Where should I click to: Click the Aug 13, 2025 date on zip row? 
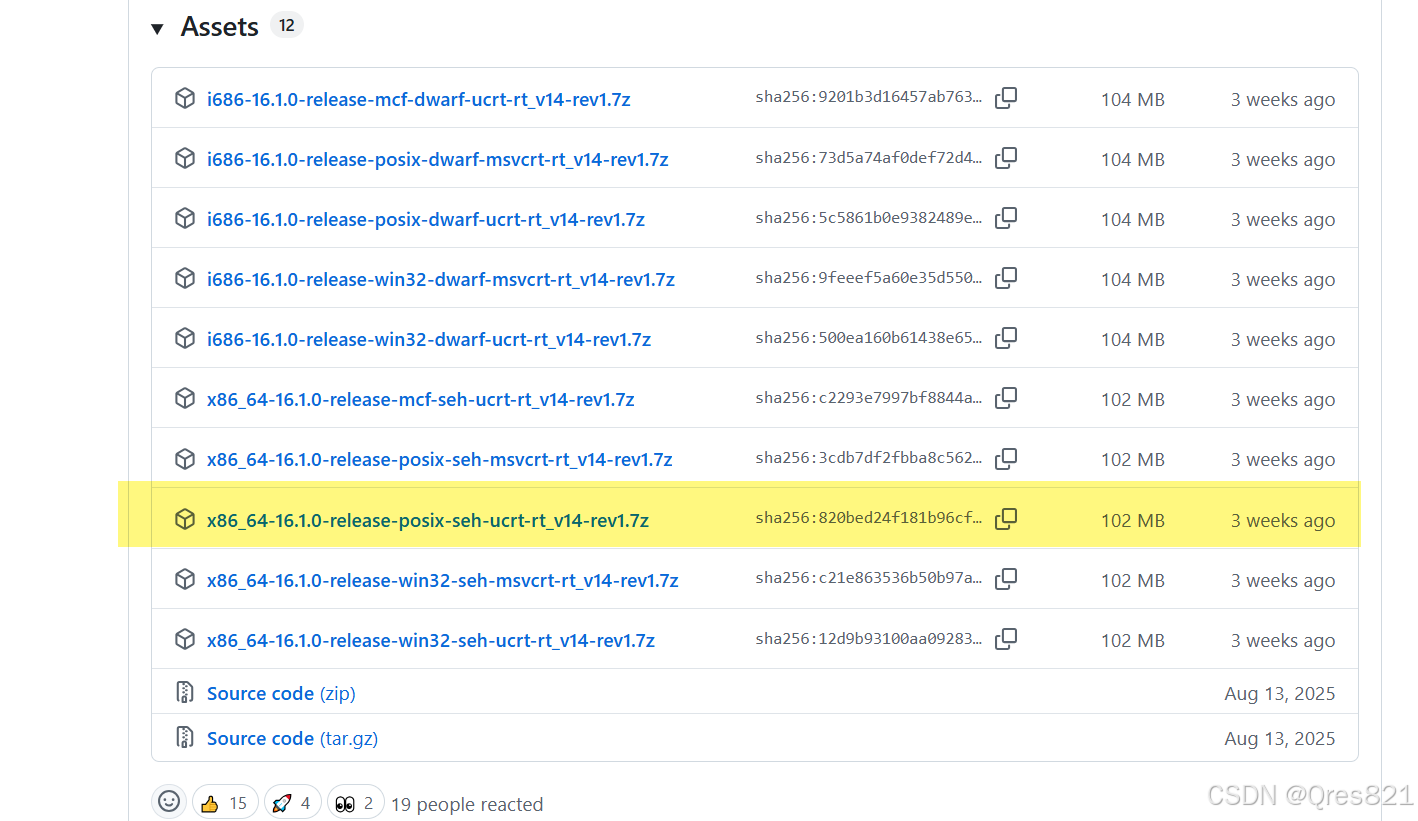click(x=1280, y=693)
